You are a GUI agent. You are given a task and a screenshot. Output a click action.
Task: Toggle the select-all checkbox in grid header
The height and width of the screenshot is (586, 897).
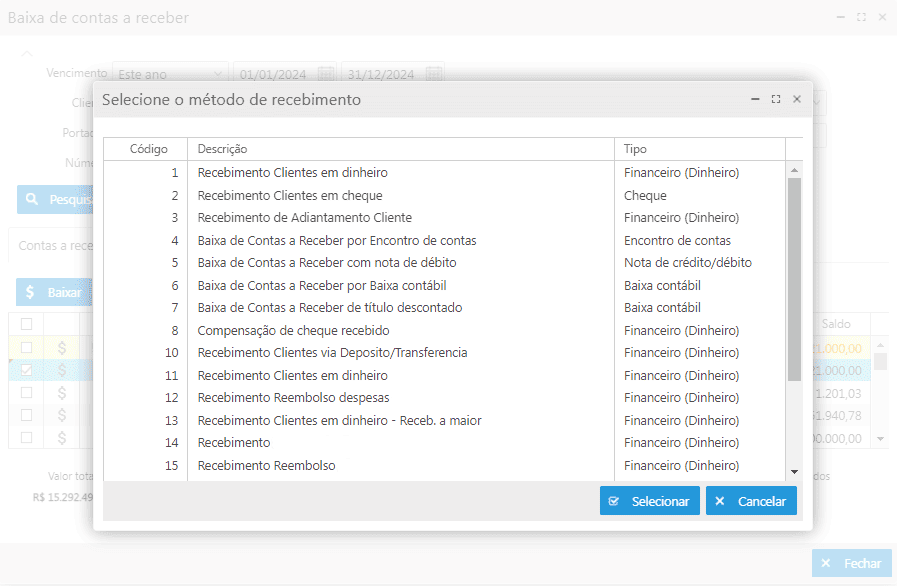point(27,324)
